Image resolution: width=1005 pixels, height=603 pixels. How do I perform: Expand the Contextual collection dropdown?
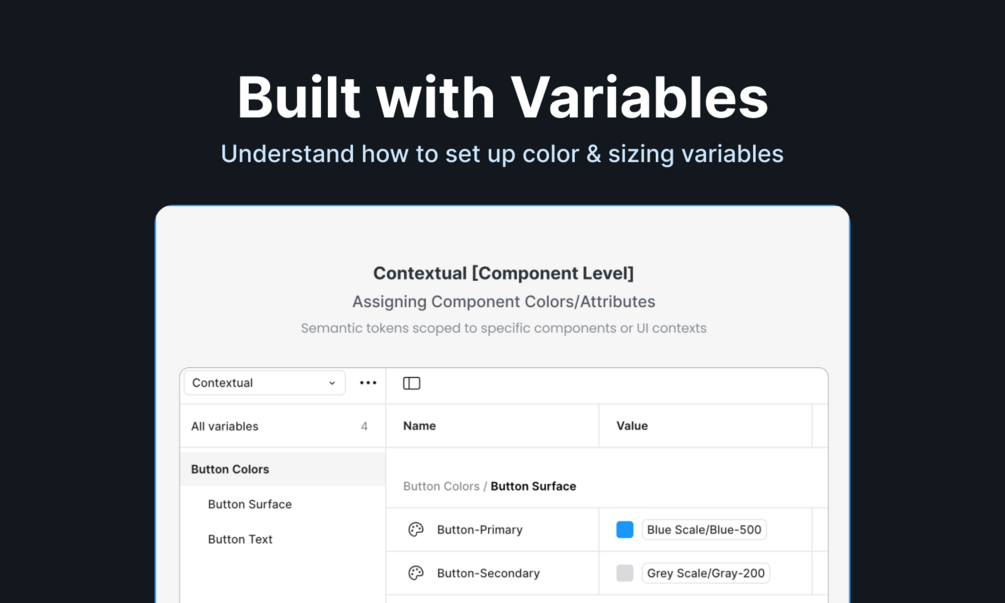coord(265,383)
